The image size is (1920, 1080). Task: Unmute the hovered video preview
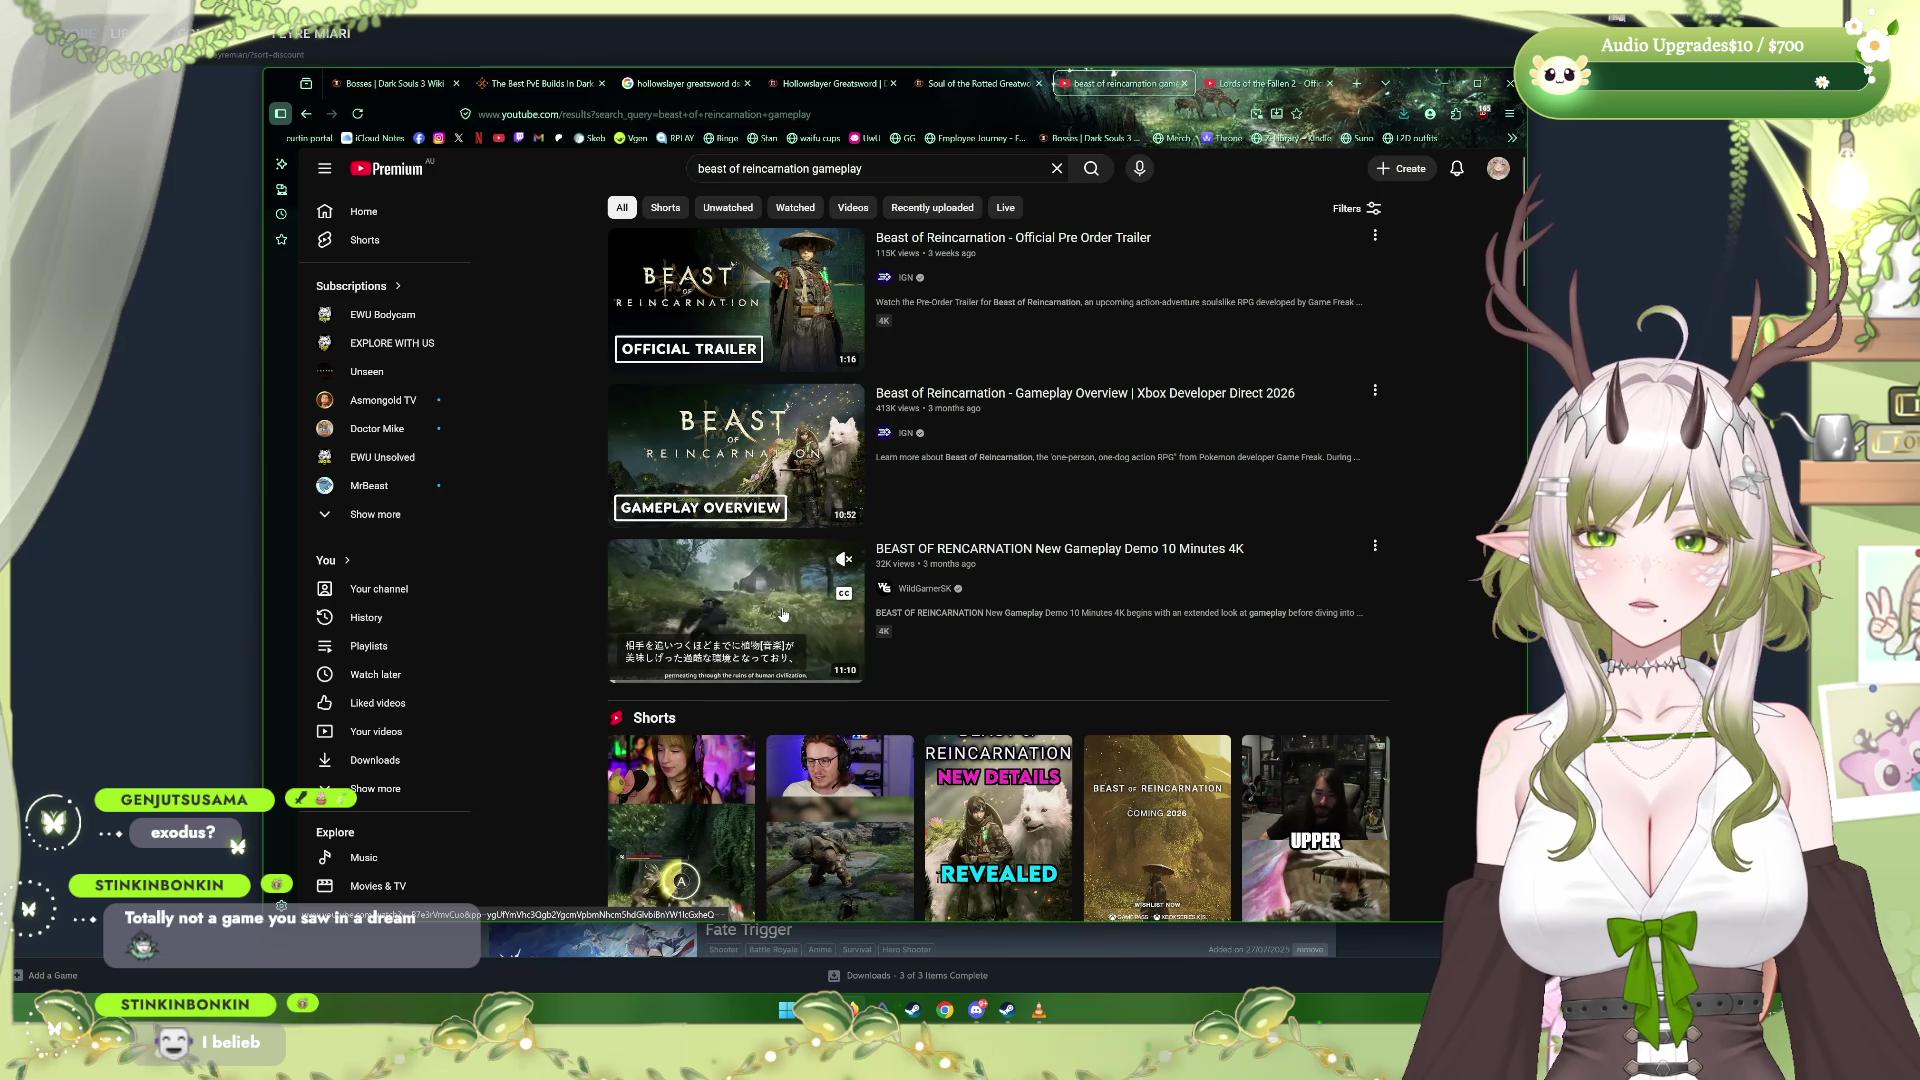pyautogui.click(x=844, y=560)
